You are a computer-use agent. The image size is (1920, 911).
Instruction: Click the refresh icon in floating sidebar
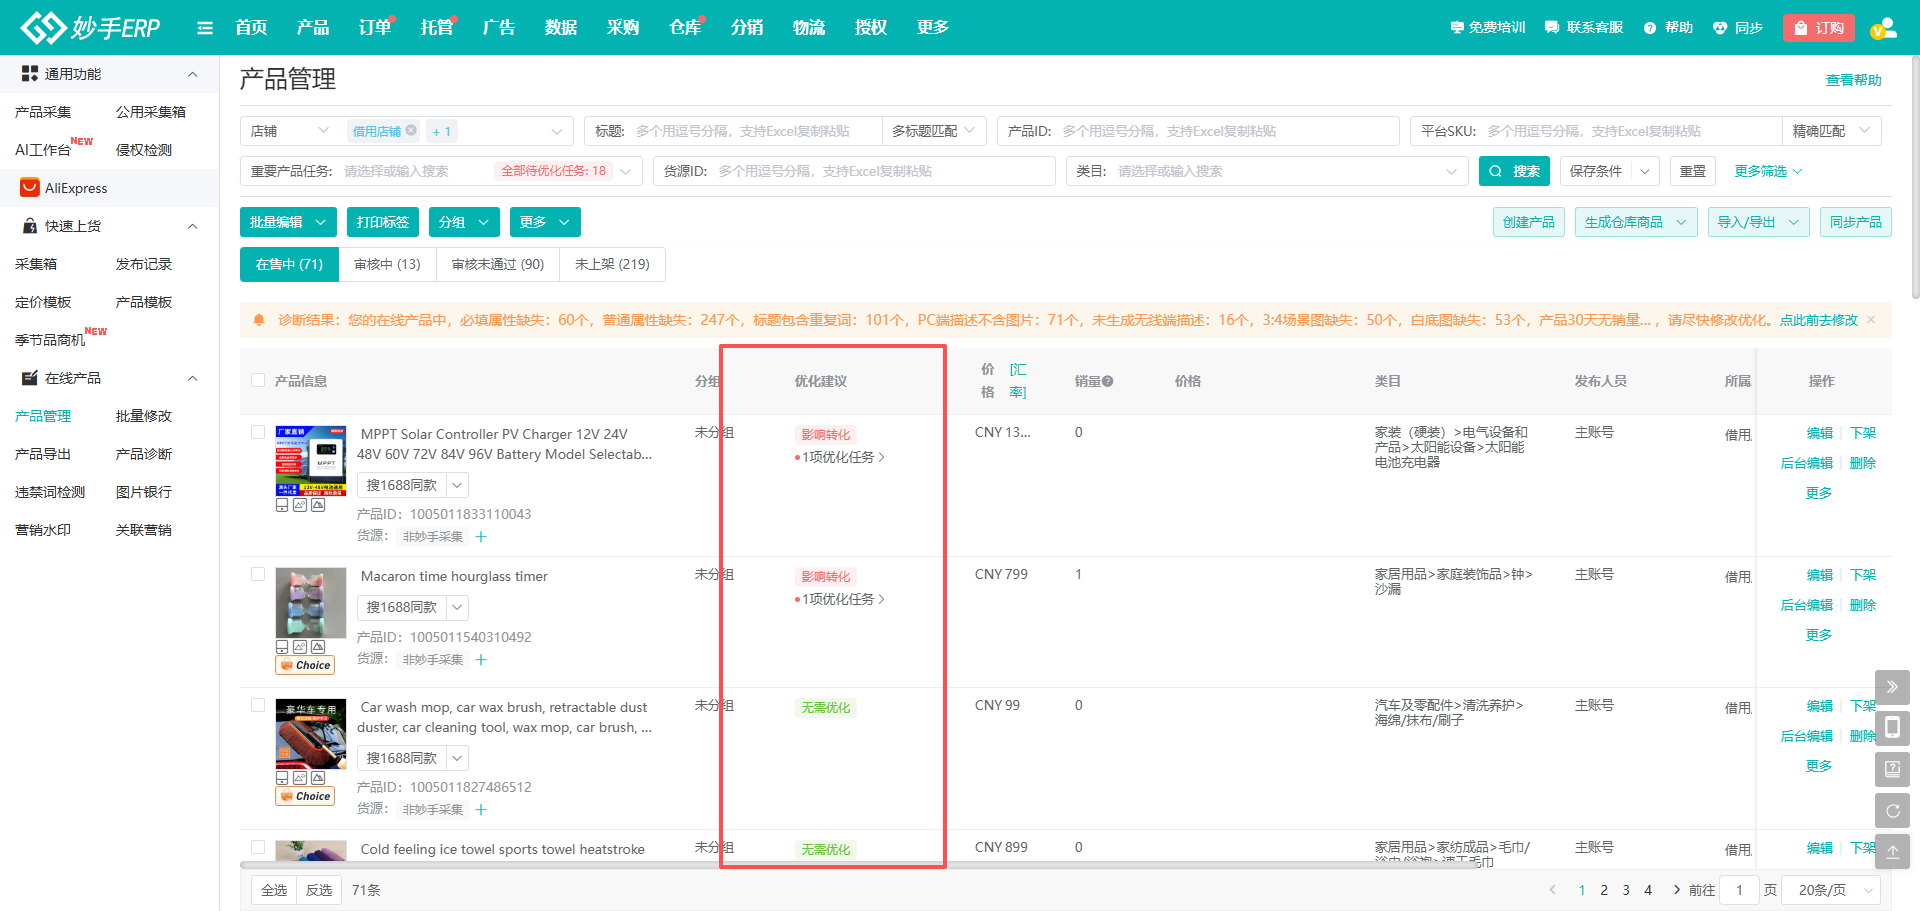(1892, 811)
